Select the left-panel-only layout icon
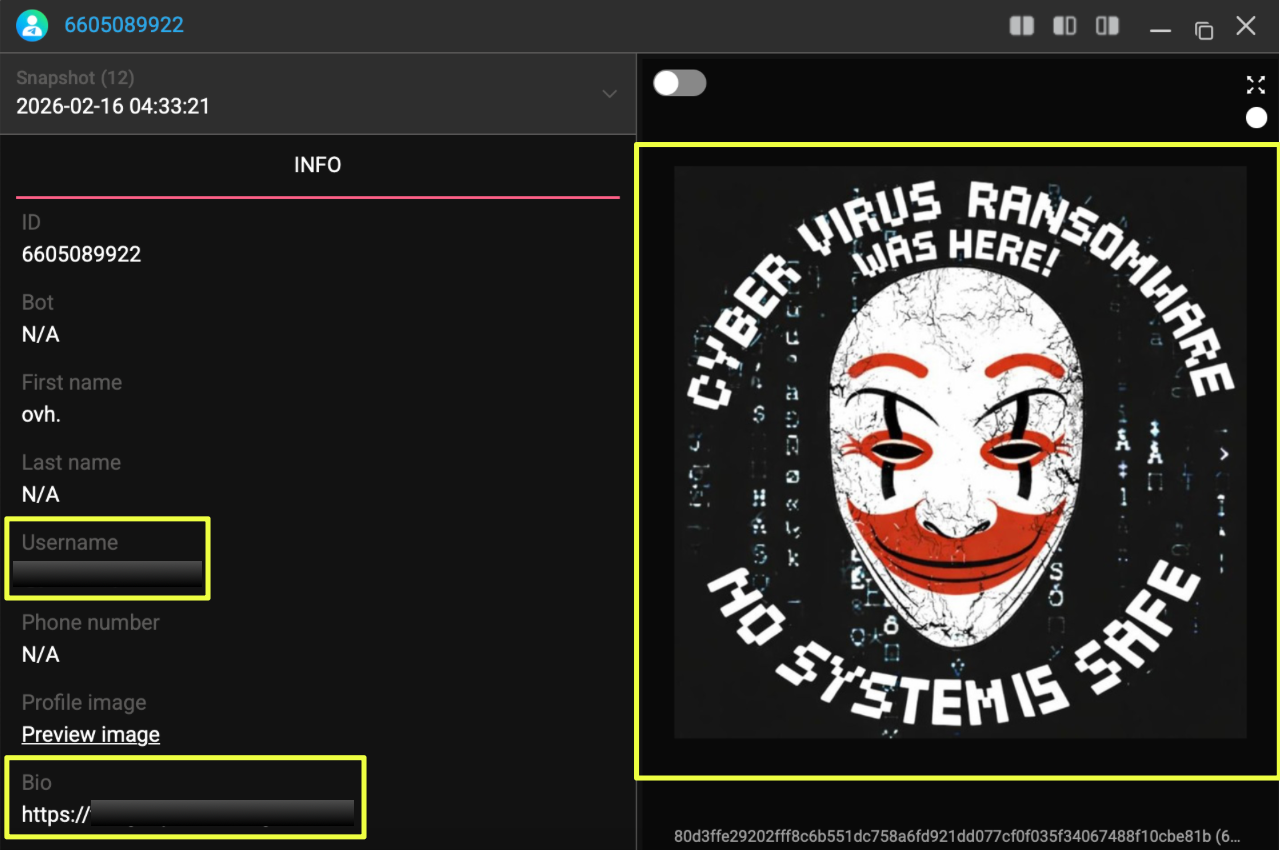This screenshot has width=1280, height=850. tap(1064, 26)
